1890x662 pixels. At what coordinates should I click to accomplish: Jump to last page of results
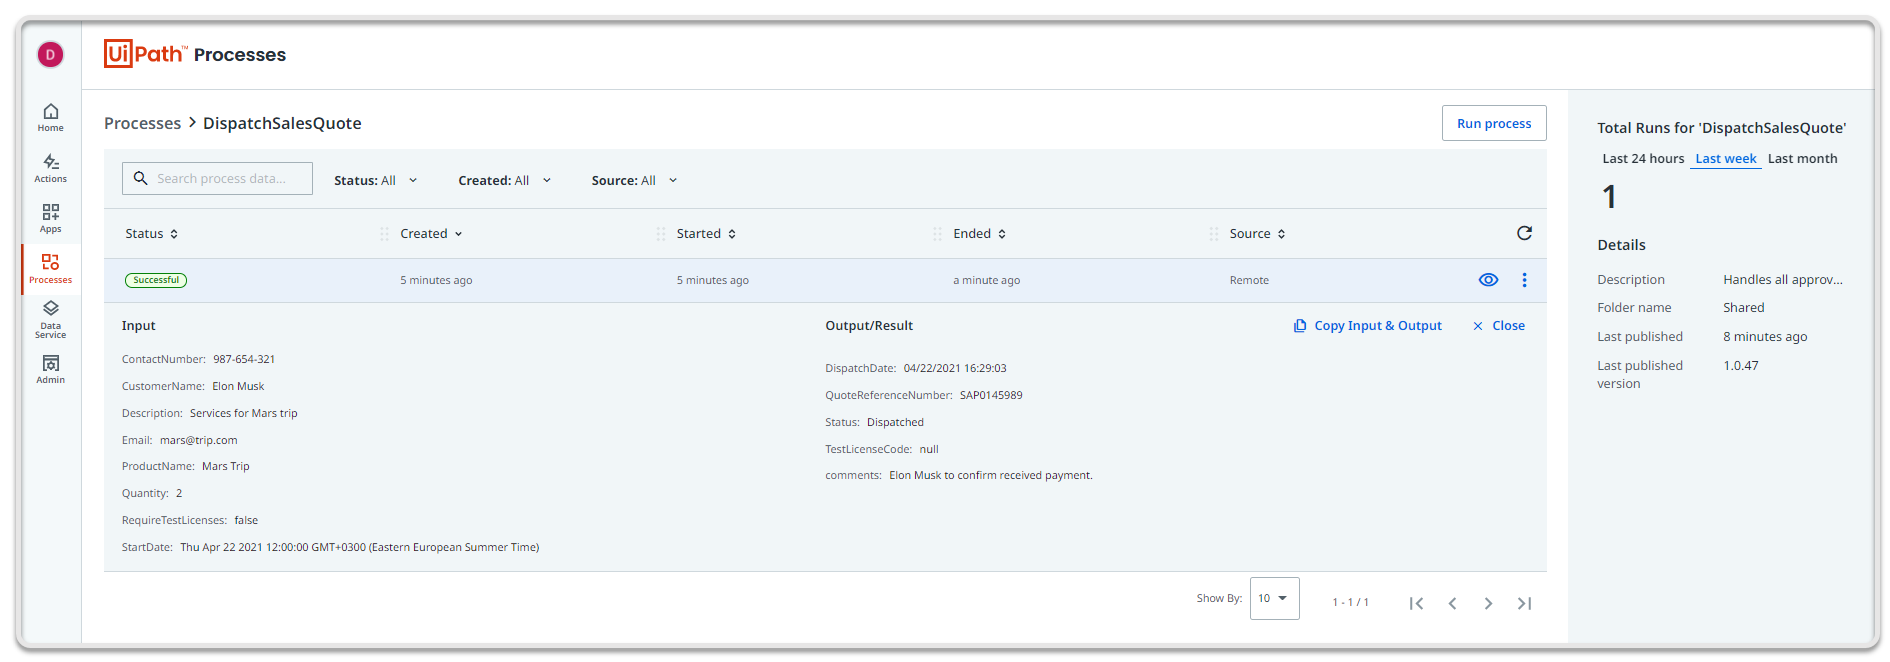(1524, 603)
